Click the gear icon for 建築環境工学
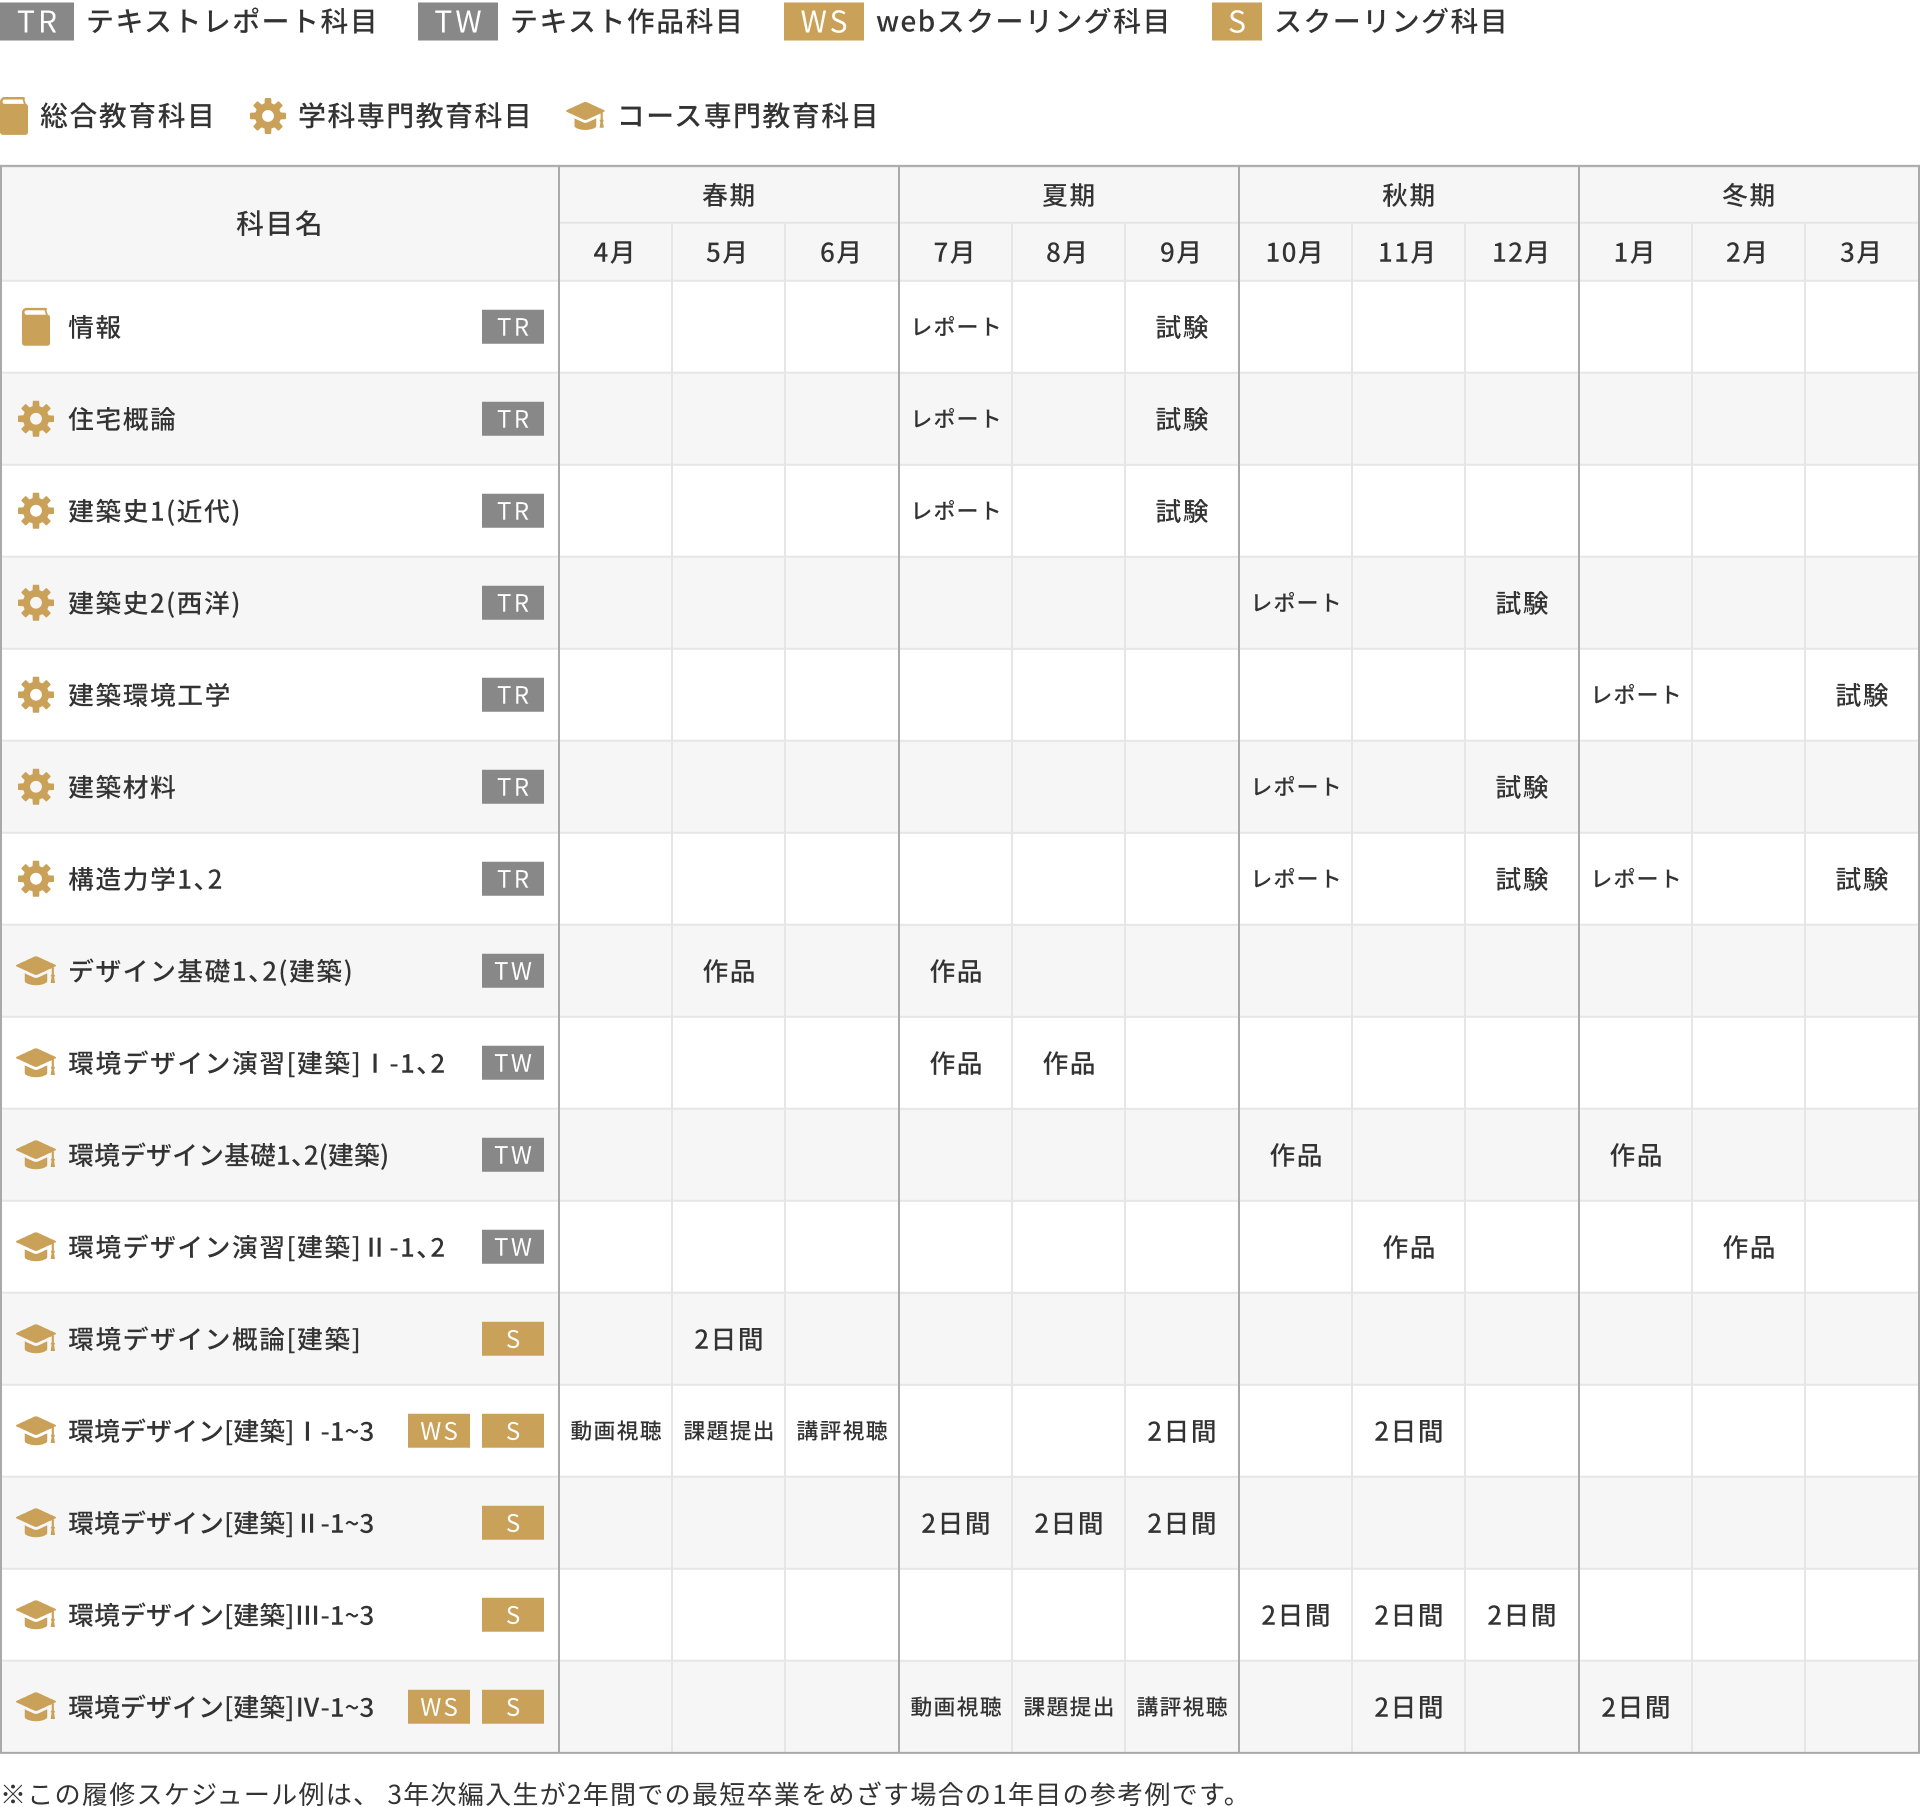The image size is (1920, 1807). click(36, 695)
